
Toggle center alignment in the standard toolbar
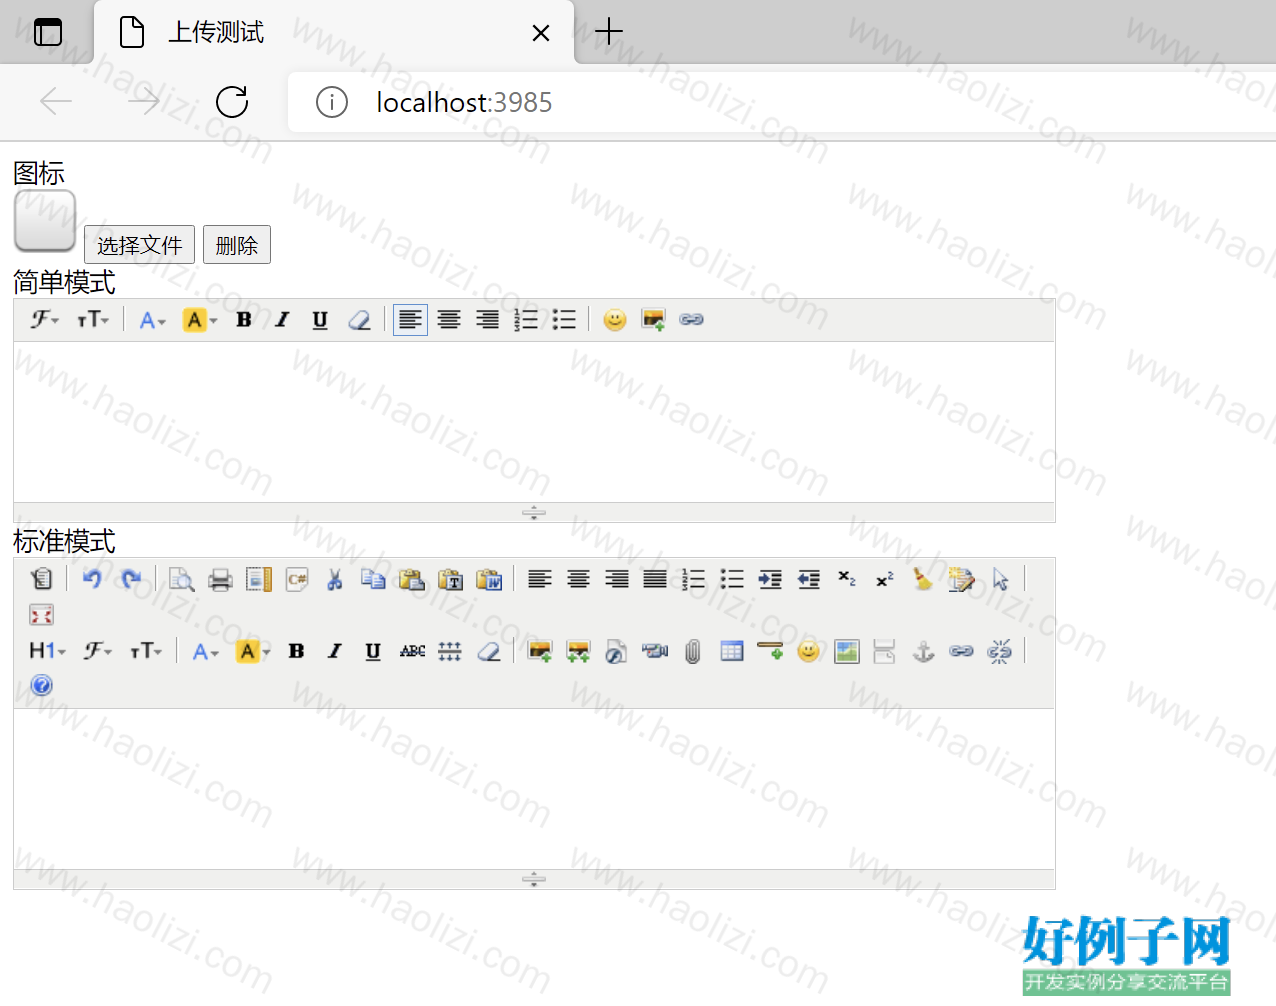[578, 579]
